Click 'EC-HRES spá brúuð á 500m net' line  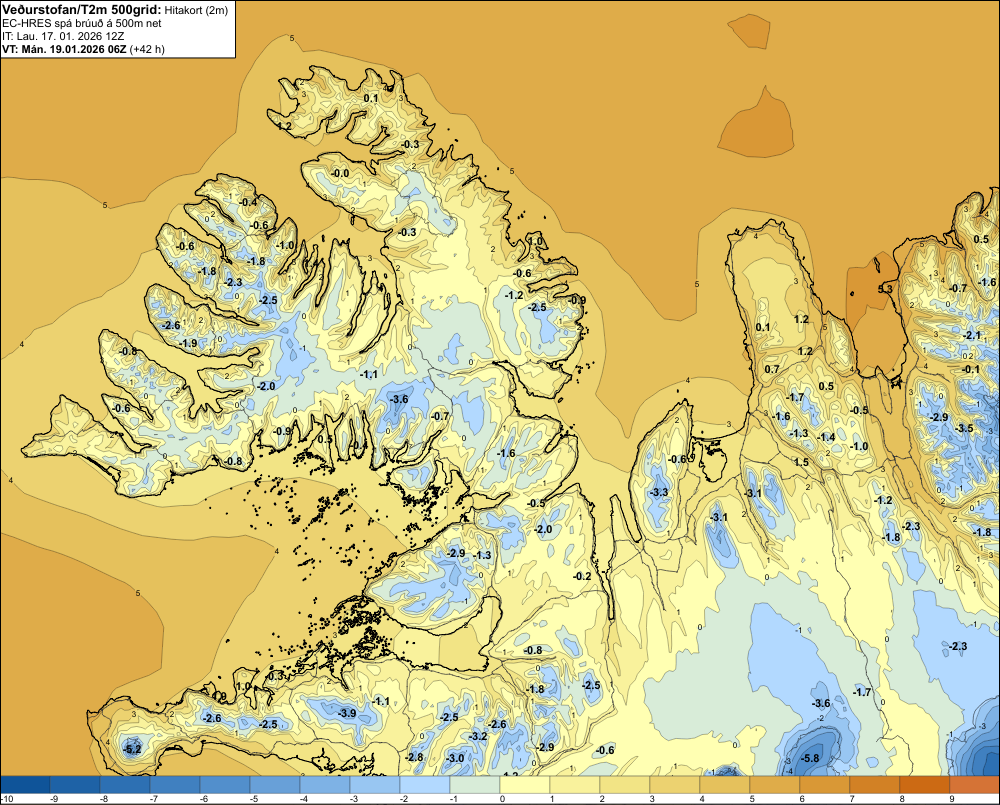click(82, 24)
